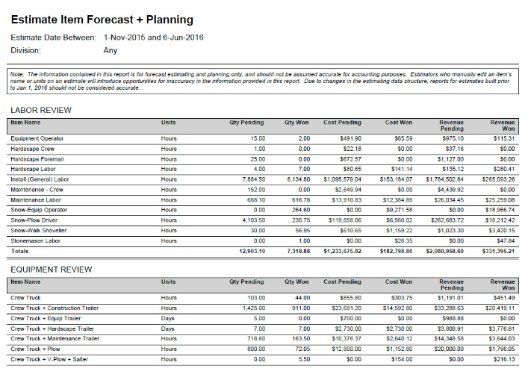The height and width of the screenshot is (378, 531).
Task: Click the Division value Any
Action: tap(110, 50)
